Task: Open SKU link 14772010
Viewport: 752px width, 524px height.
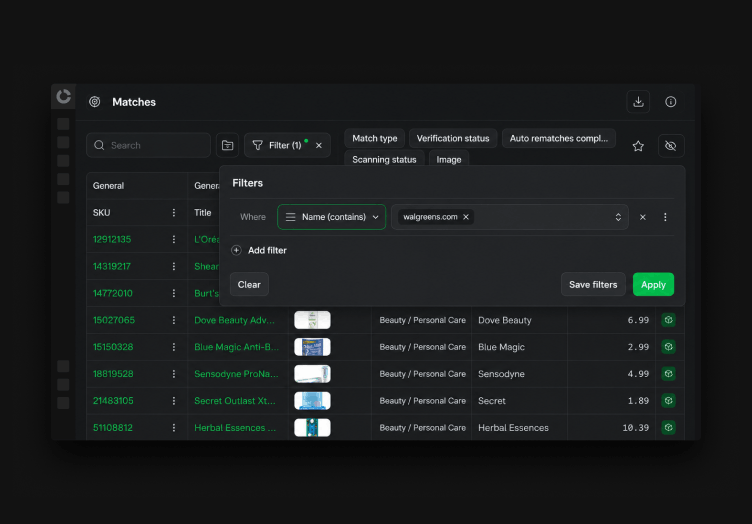Action: point(113,293)
